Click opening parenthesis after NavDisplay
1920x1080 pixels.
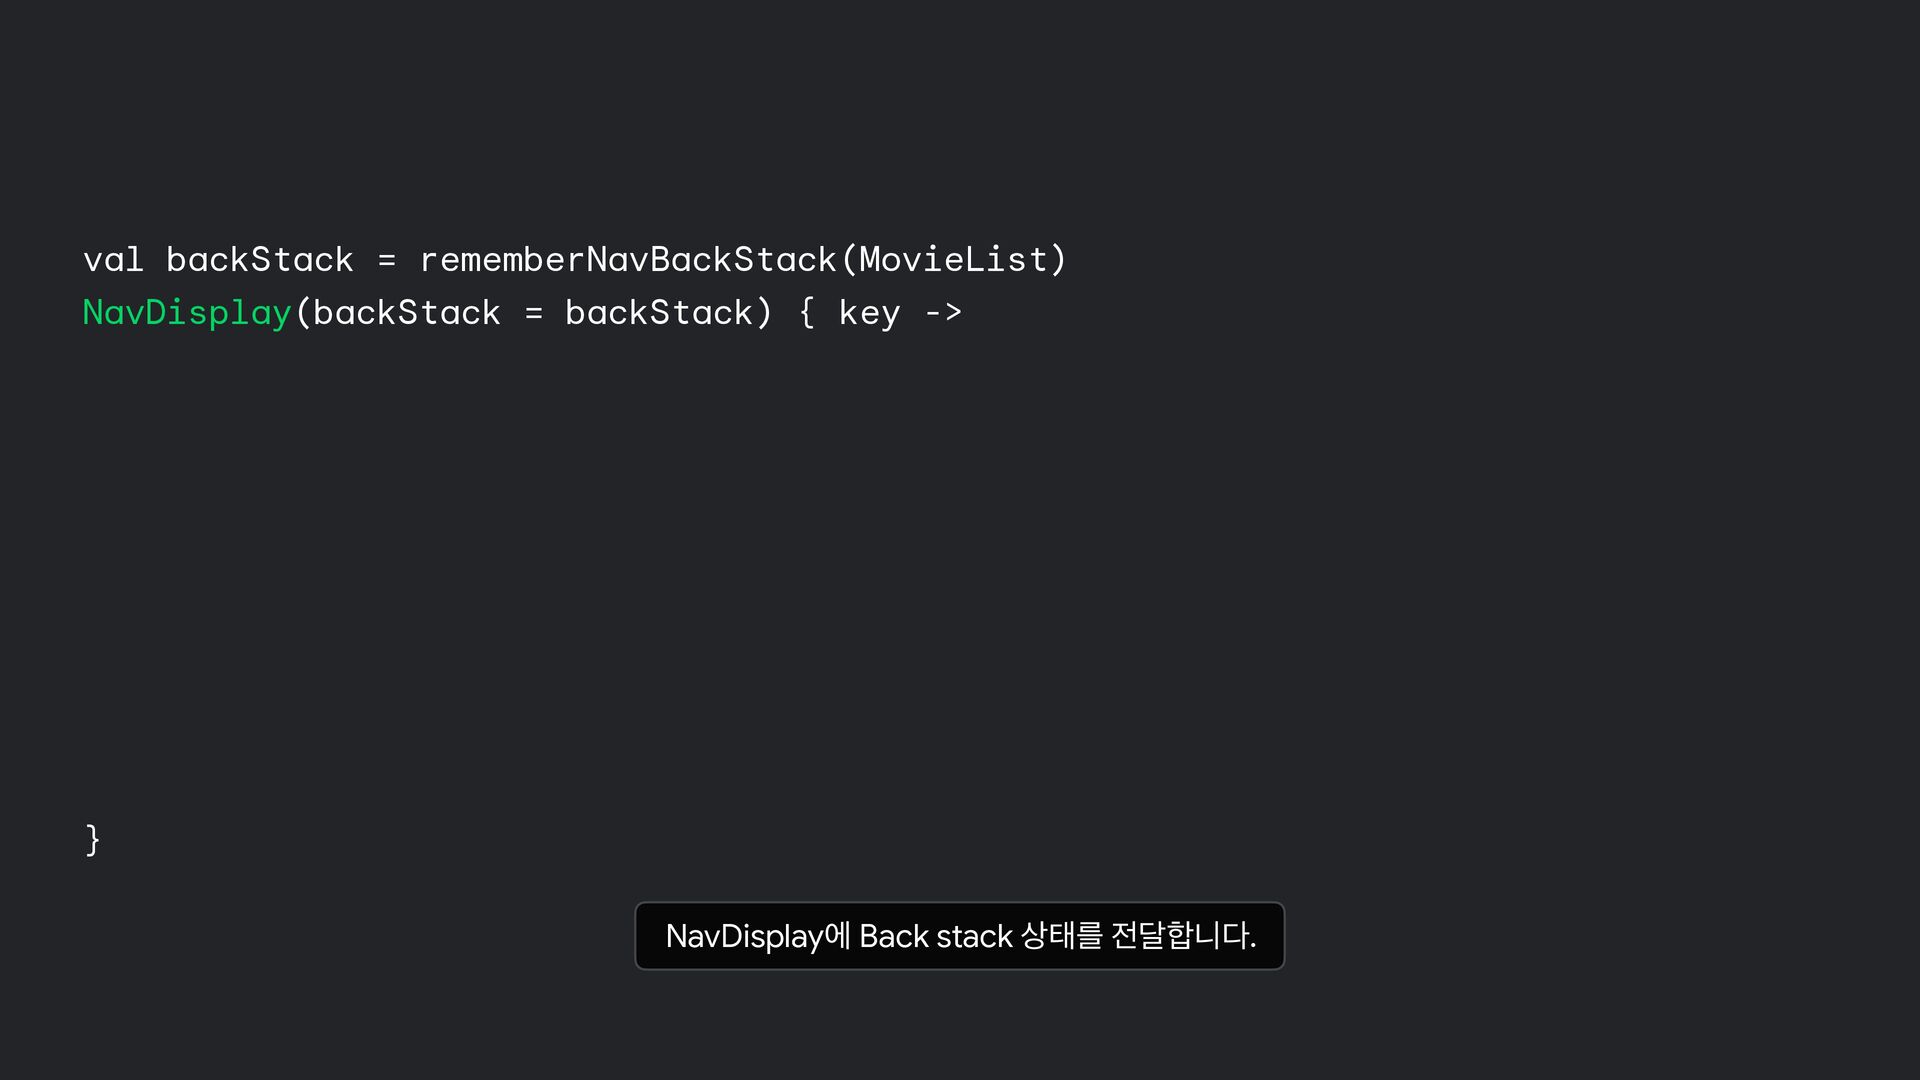(303, 313)
